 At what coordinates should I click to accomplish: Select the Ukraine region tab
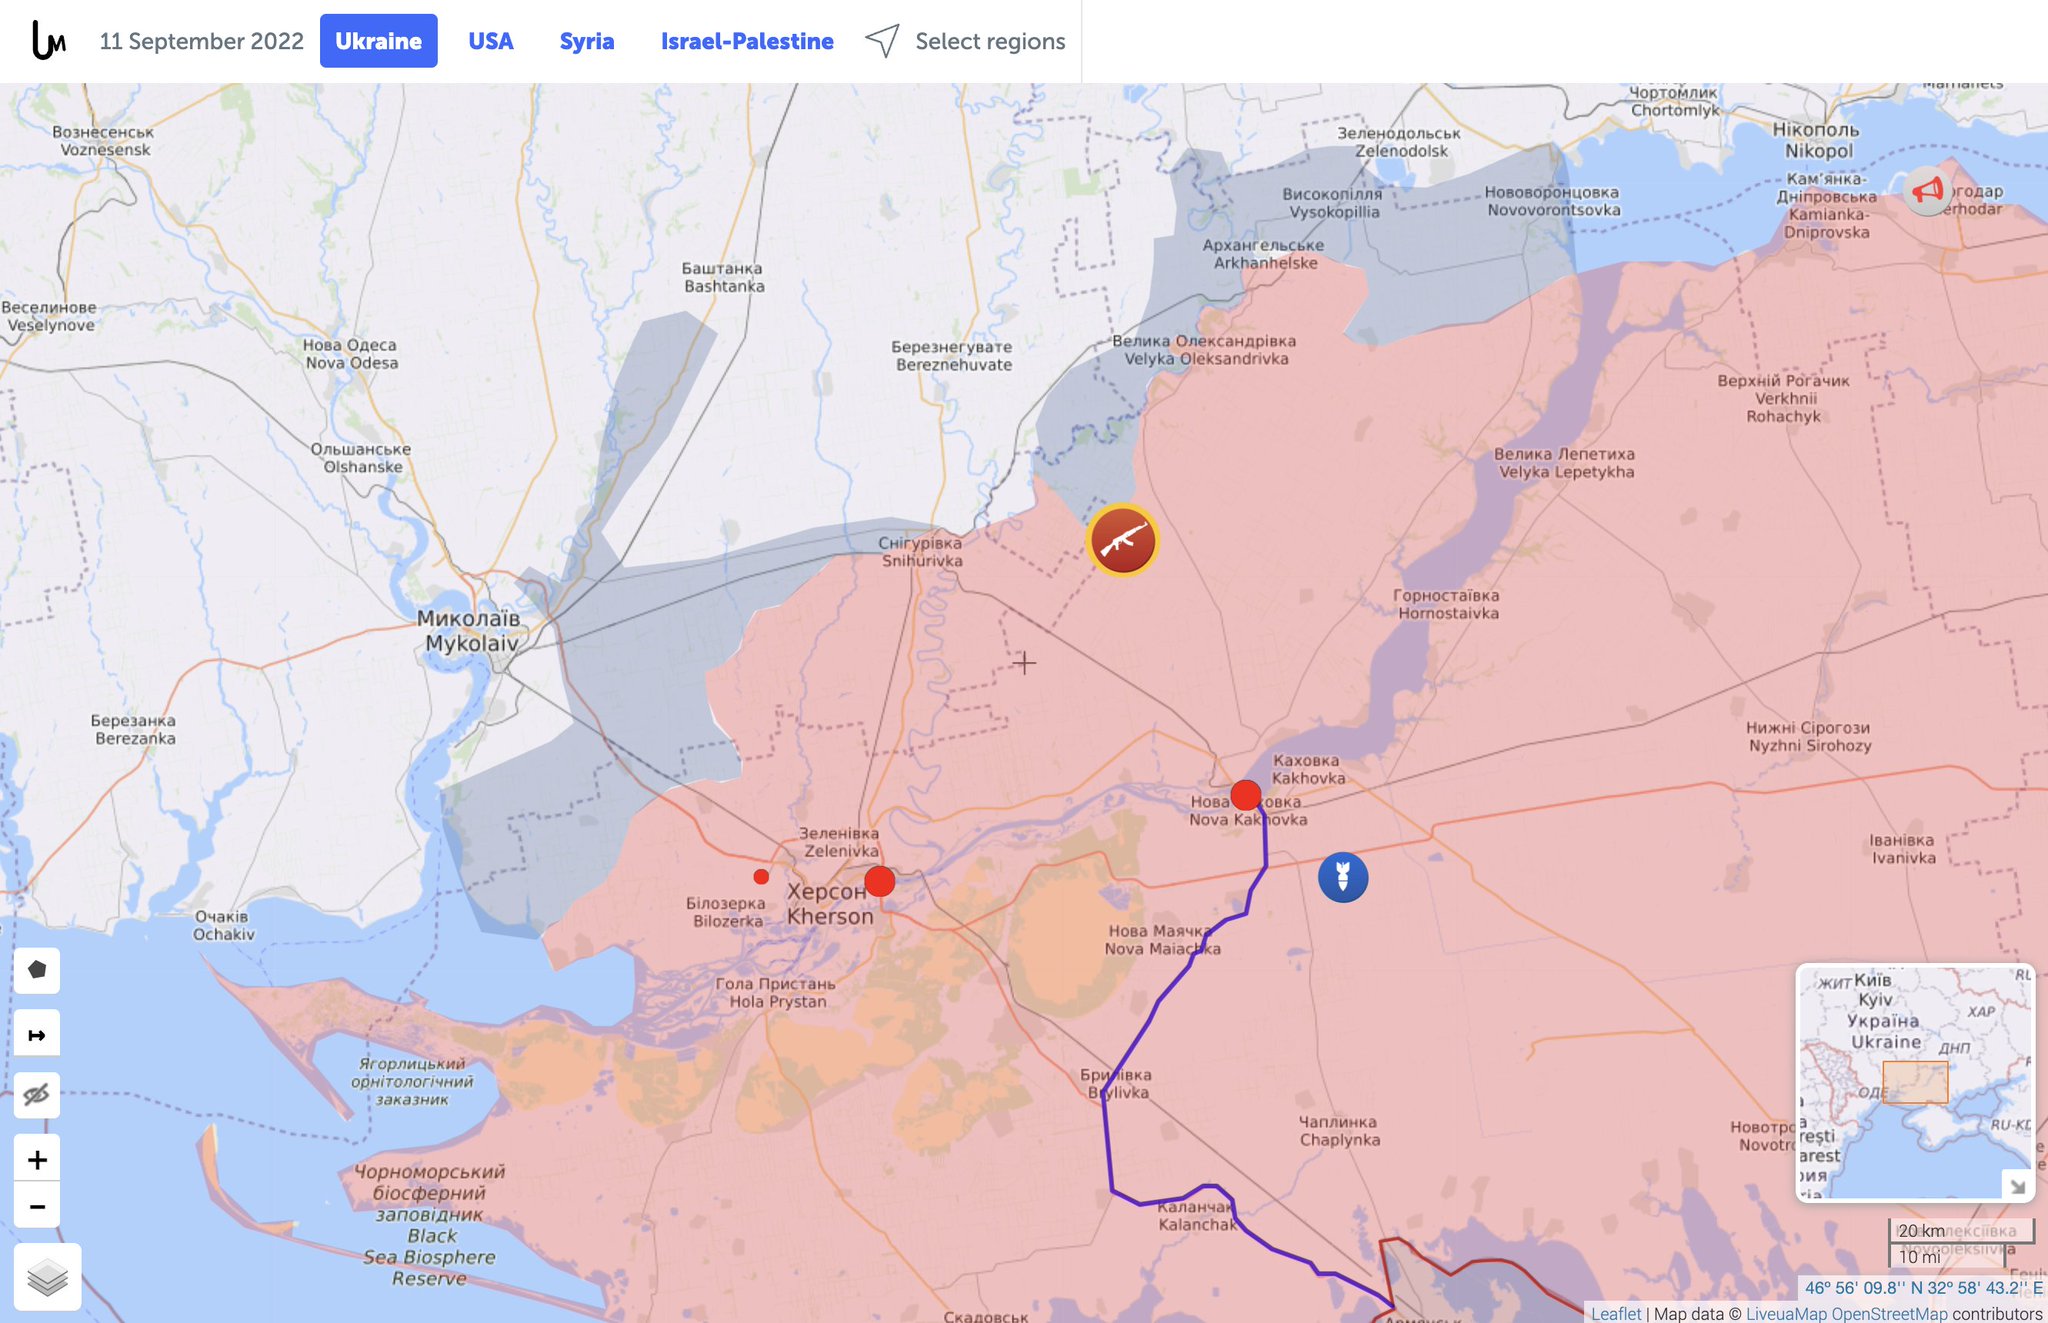tap(378, 41)
